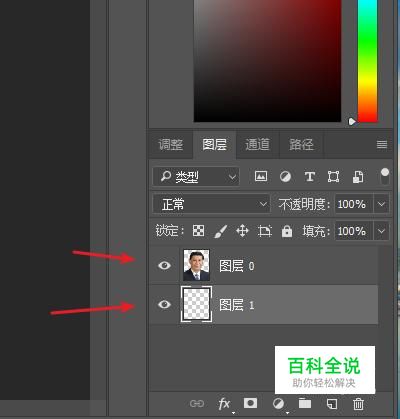Open the 类型 filter type dropdown

tap(196, 177)
